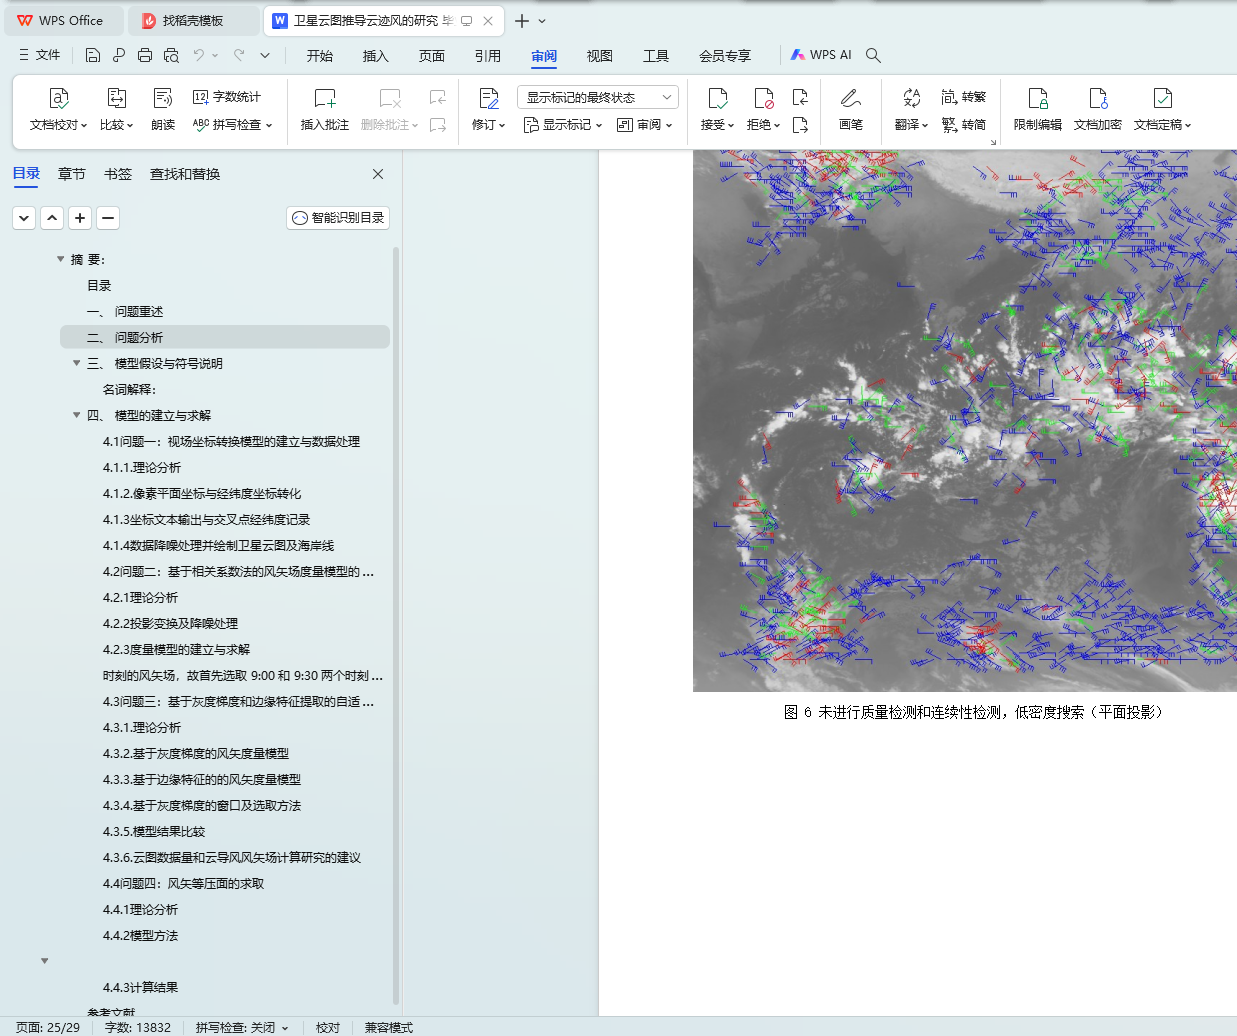Click 插入批注 insert comment icon

325,99
